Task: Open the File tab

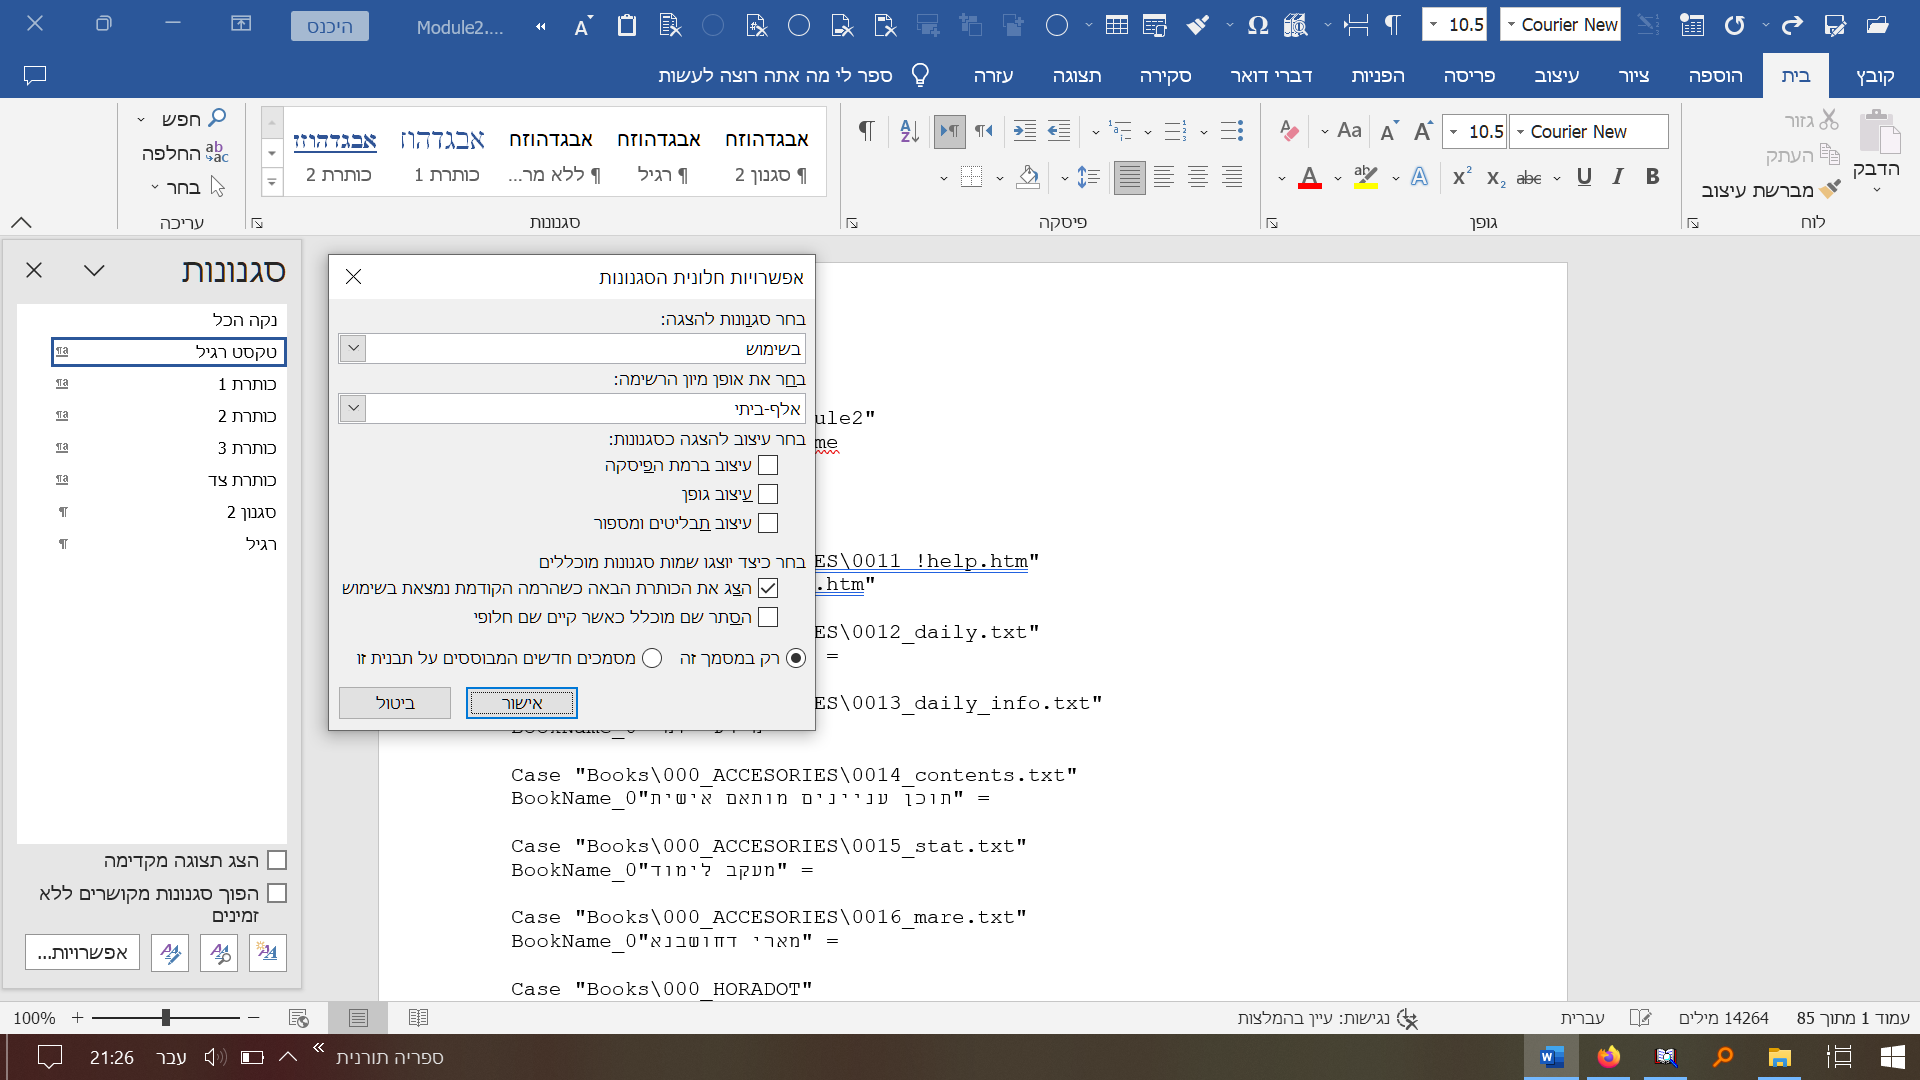Action: coord(1875,75)
